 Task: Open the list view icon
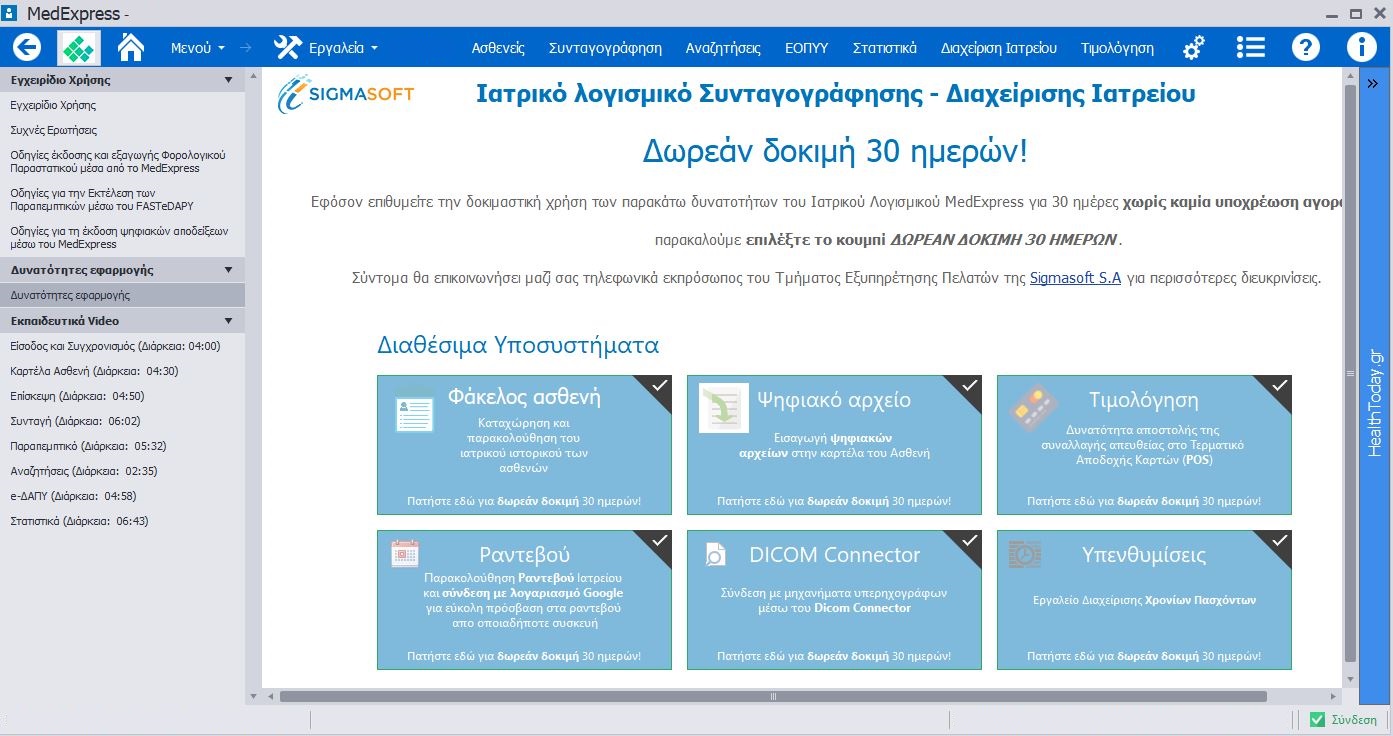coord(1250,47)
